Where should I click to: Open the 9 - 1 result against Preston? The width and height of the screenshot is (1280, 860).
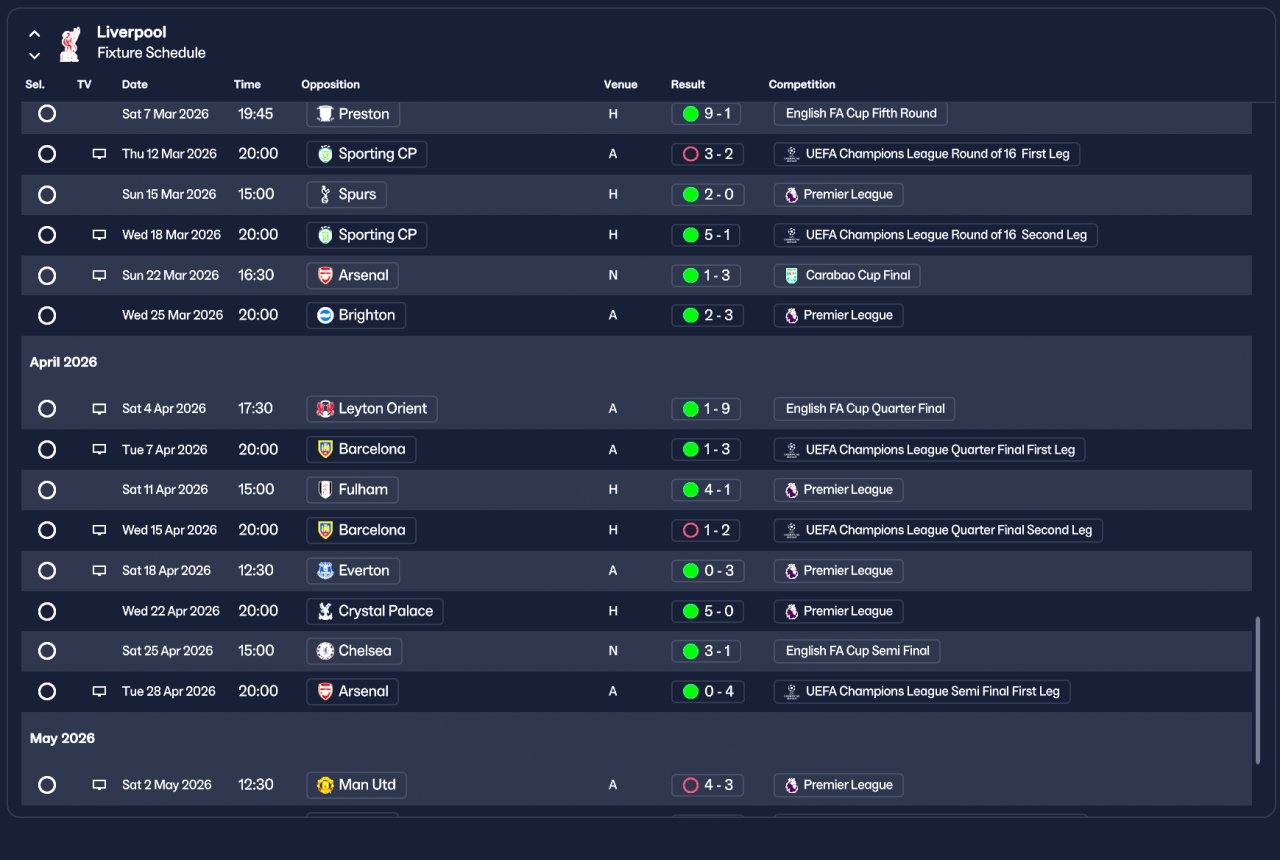(706, 114)
